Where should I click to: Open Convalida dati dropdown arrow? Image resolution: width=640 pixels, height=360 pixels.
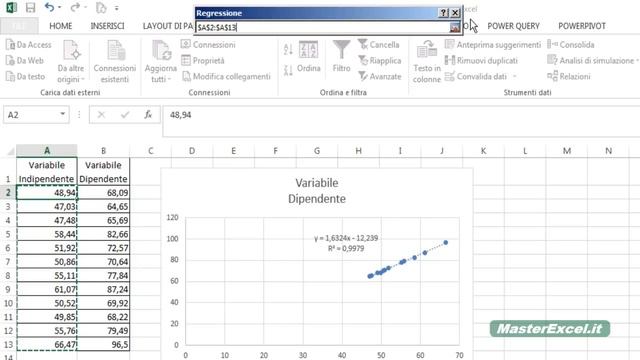point(514,76)
